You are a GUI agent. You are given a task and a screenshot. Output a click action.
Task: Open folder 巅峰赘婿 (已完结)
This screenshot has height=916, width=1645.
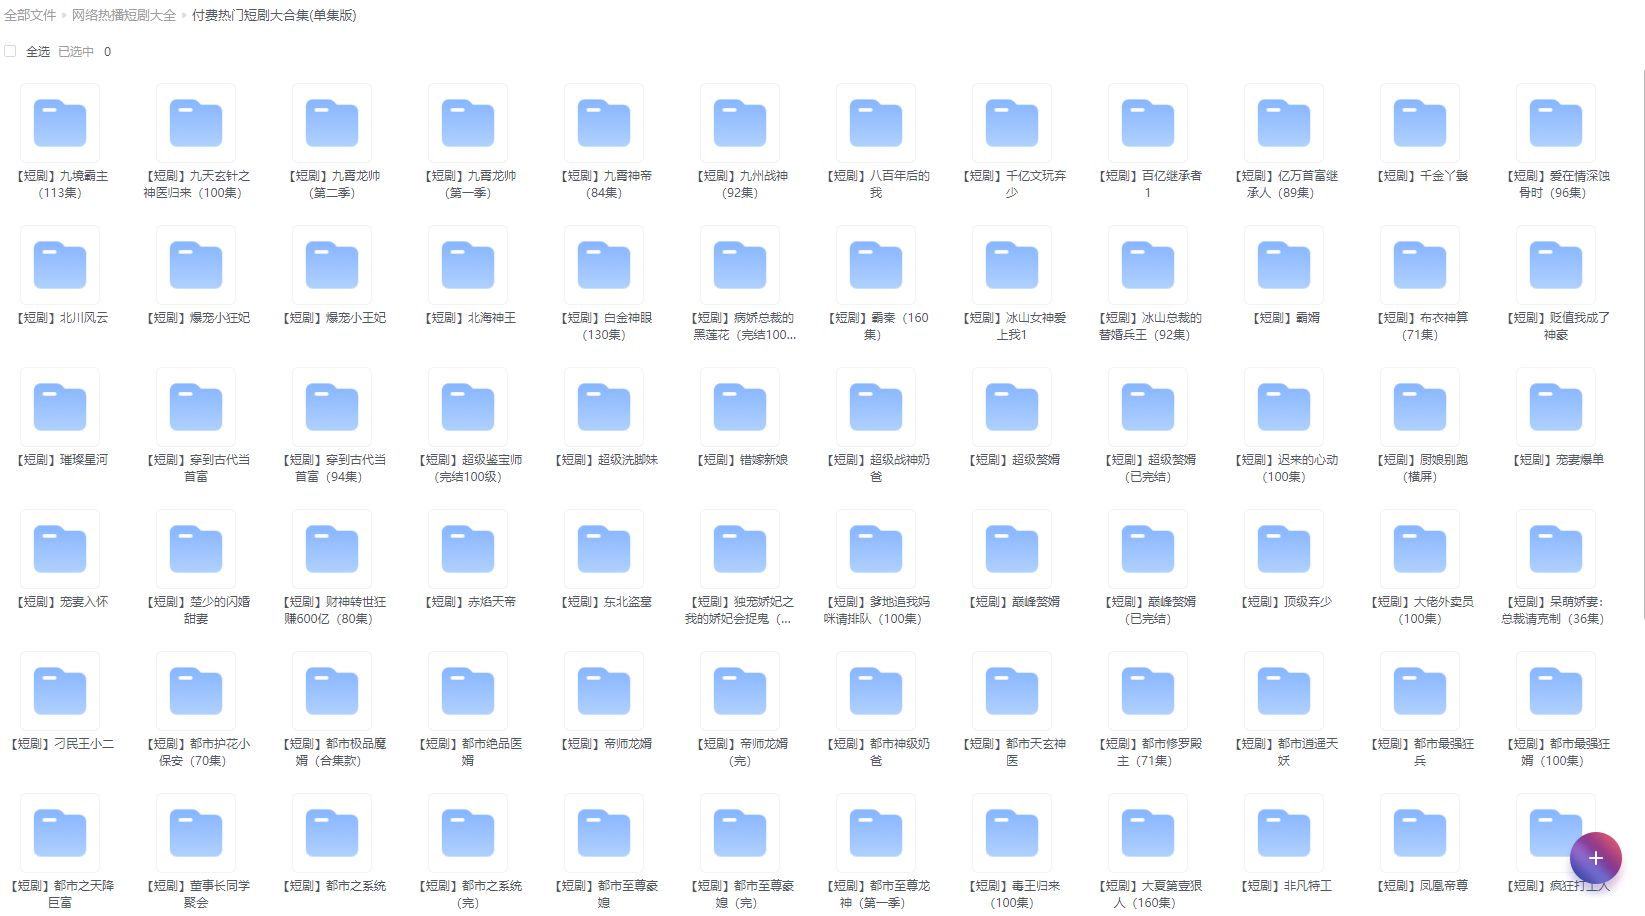pyautogui.click(x=1148, y=549)
